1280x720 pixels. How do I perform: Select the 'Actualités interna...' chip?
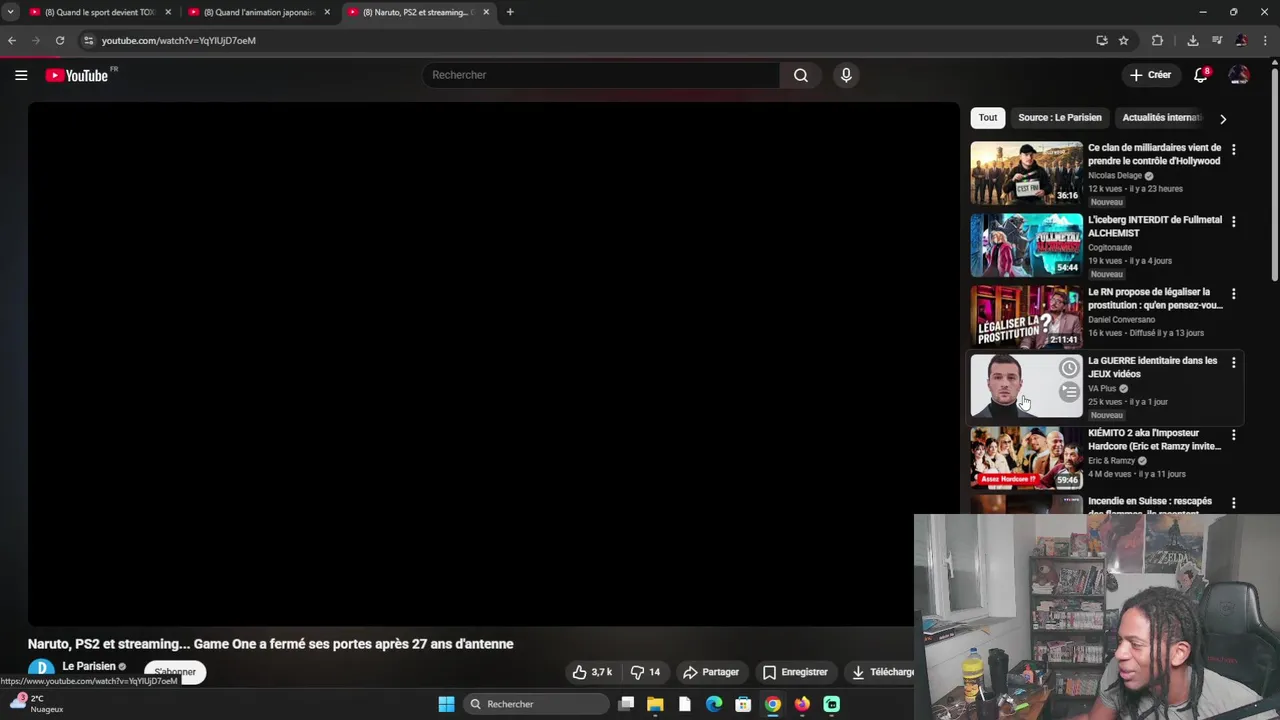(x=1162, y=118)
